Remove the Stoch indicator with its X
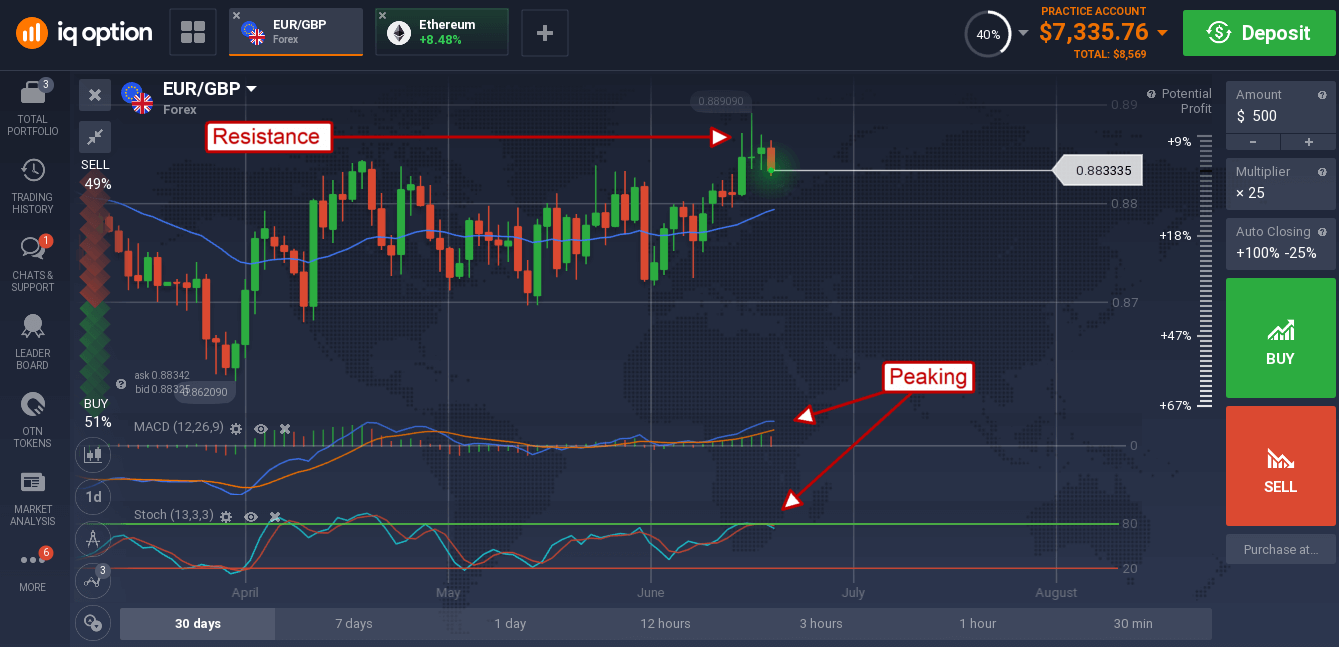Viewport: 1339px width, 647px height. point(275,516)
